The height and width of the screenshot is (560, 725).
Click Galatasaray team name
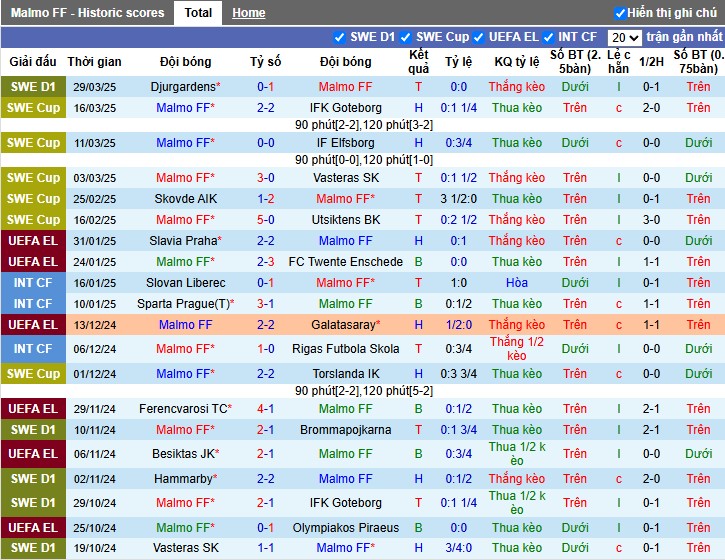[x=343, y=325]
